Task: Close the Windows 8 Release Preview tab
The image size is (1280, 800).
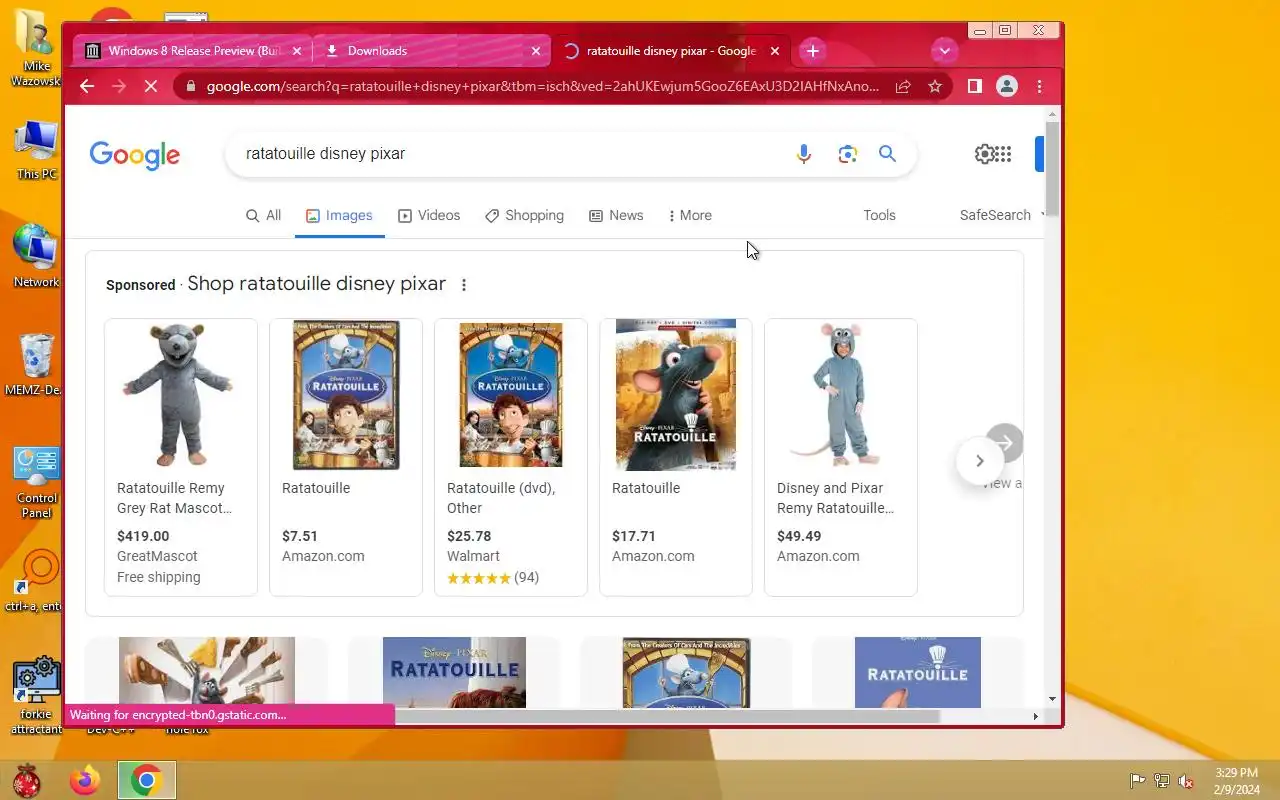Action: click(298, 51)
